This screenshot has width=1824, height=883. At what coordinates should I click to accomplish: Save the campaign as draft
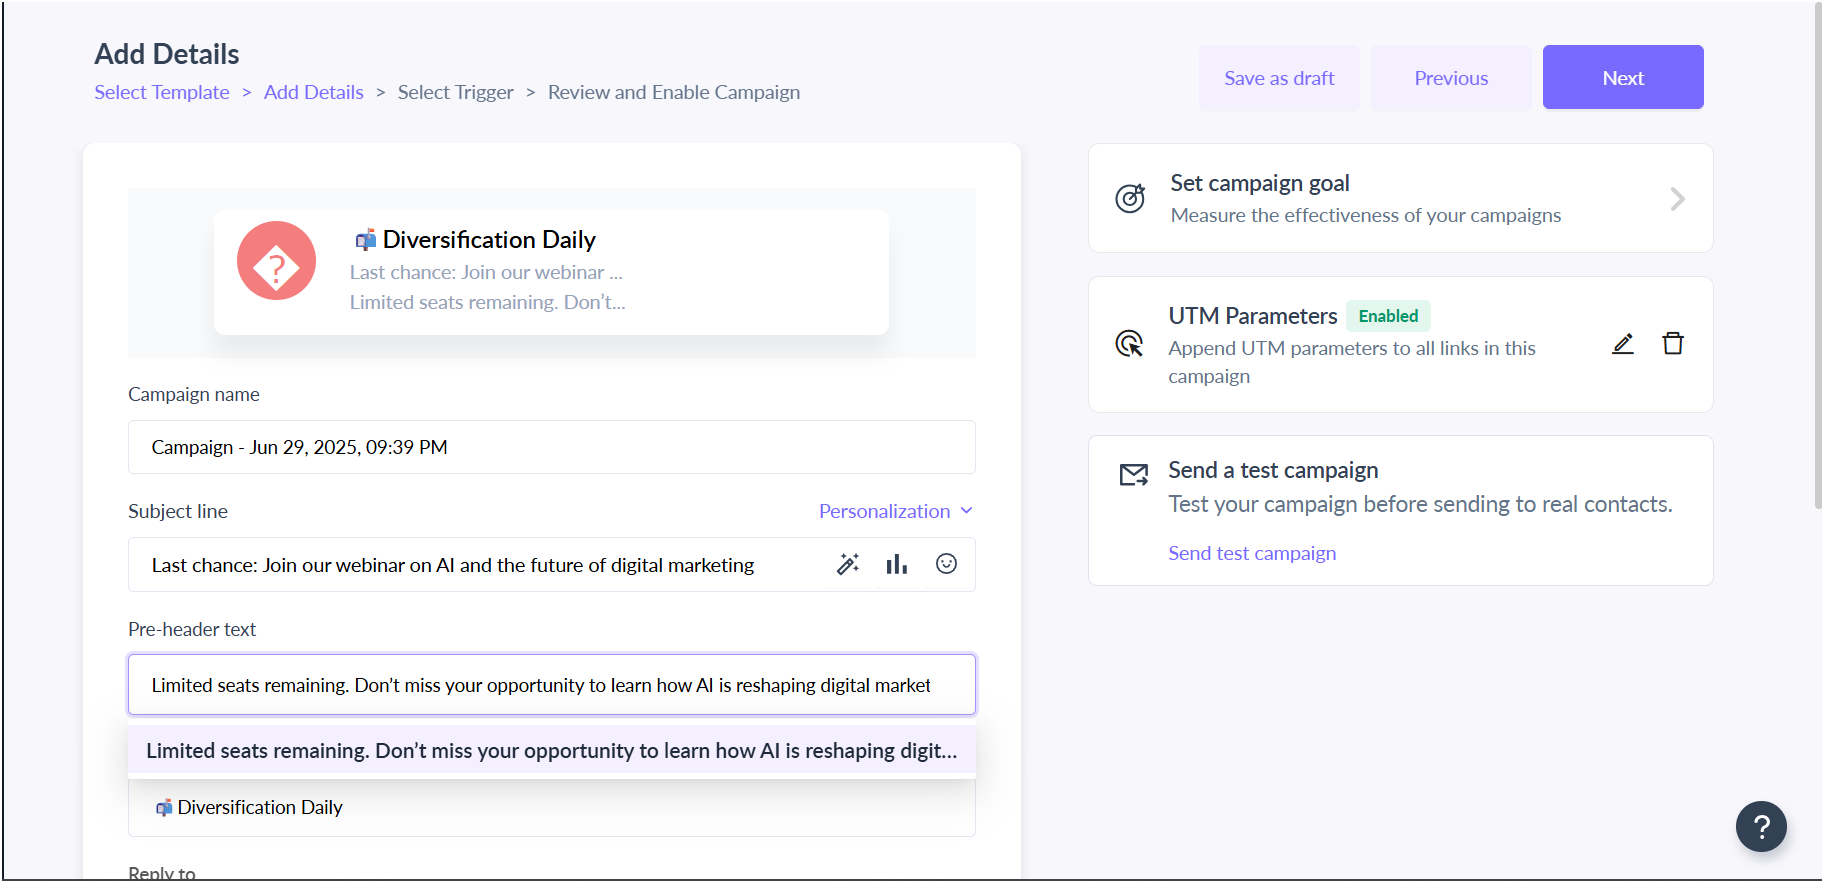tap(1279, 77)
